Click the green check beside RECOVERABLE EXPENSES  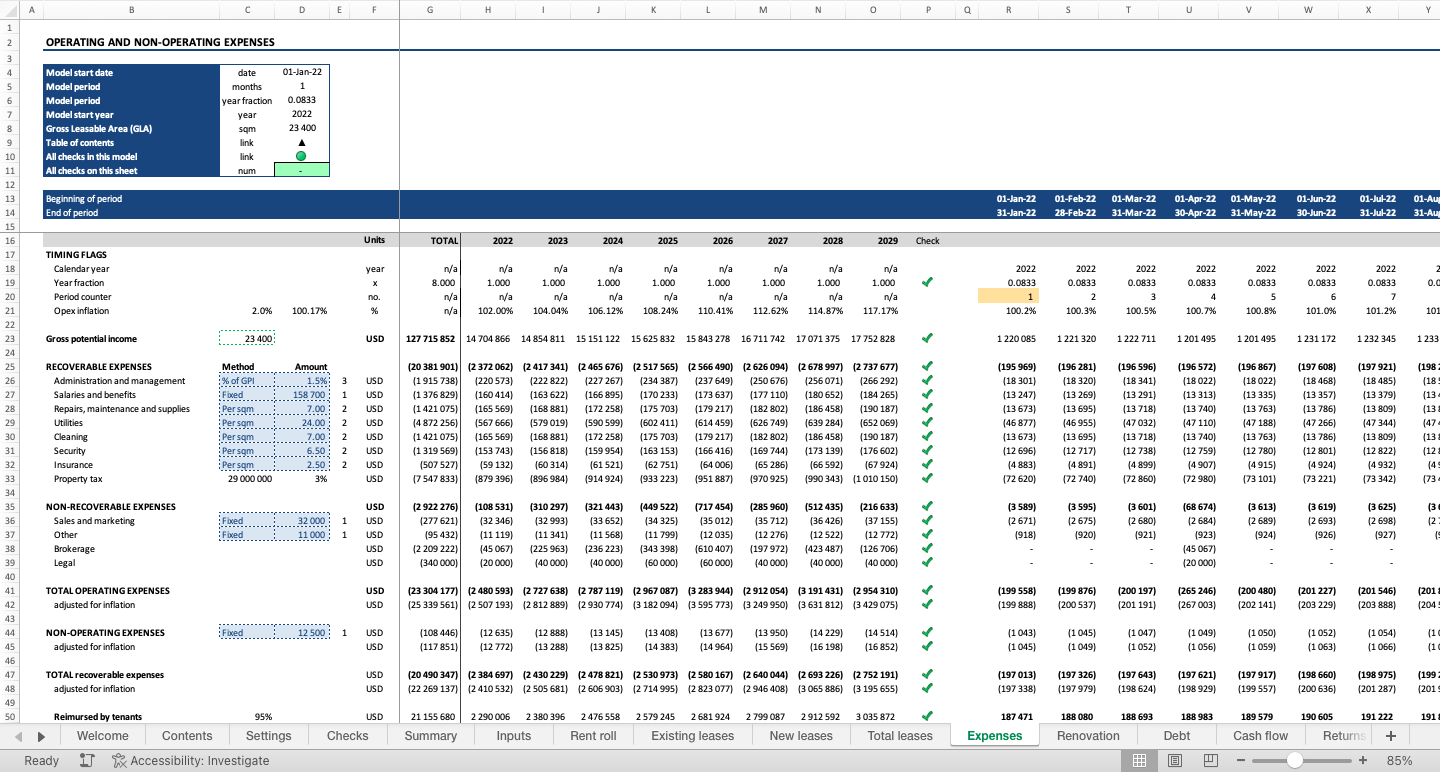tap(926, 366)
